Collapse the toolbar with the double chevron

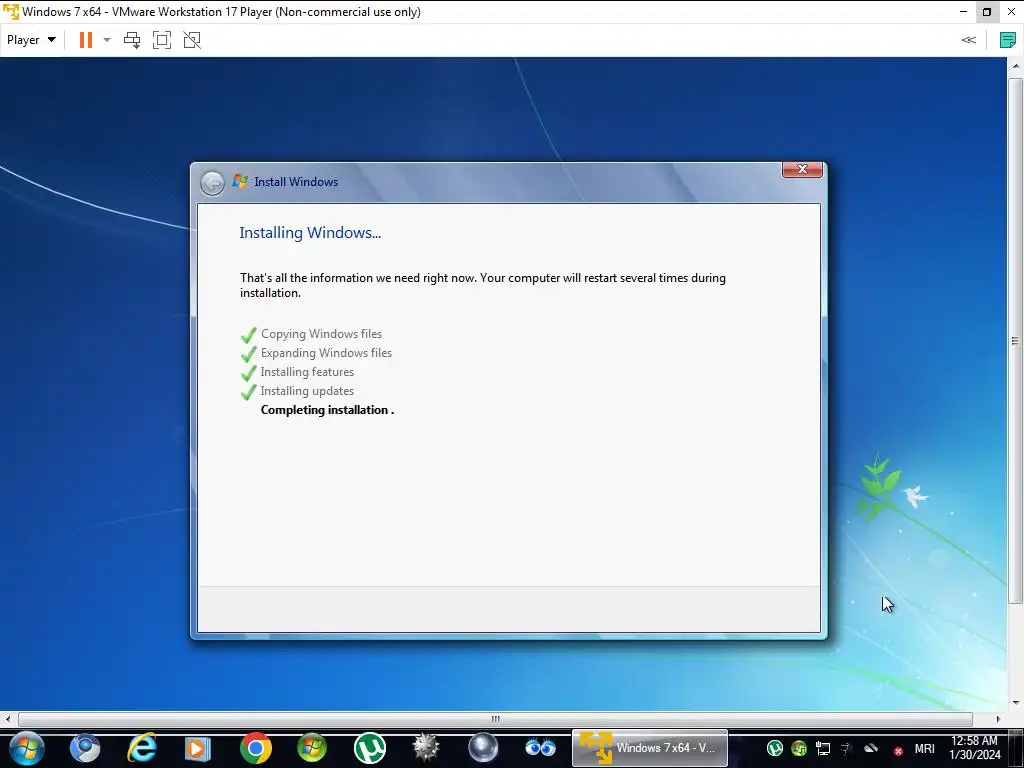(968, 40)
